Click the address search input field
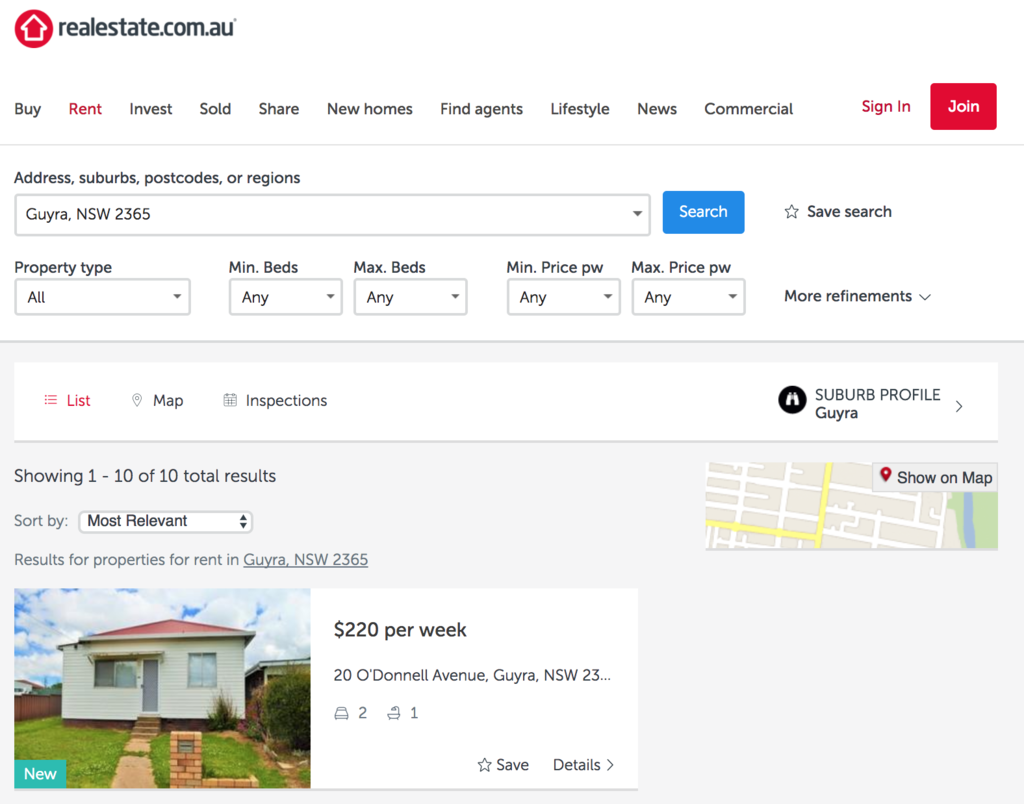Viewport: 1024px width, 804px height. click(x=320, y=214)
